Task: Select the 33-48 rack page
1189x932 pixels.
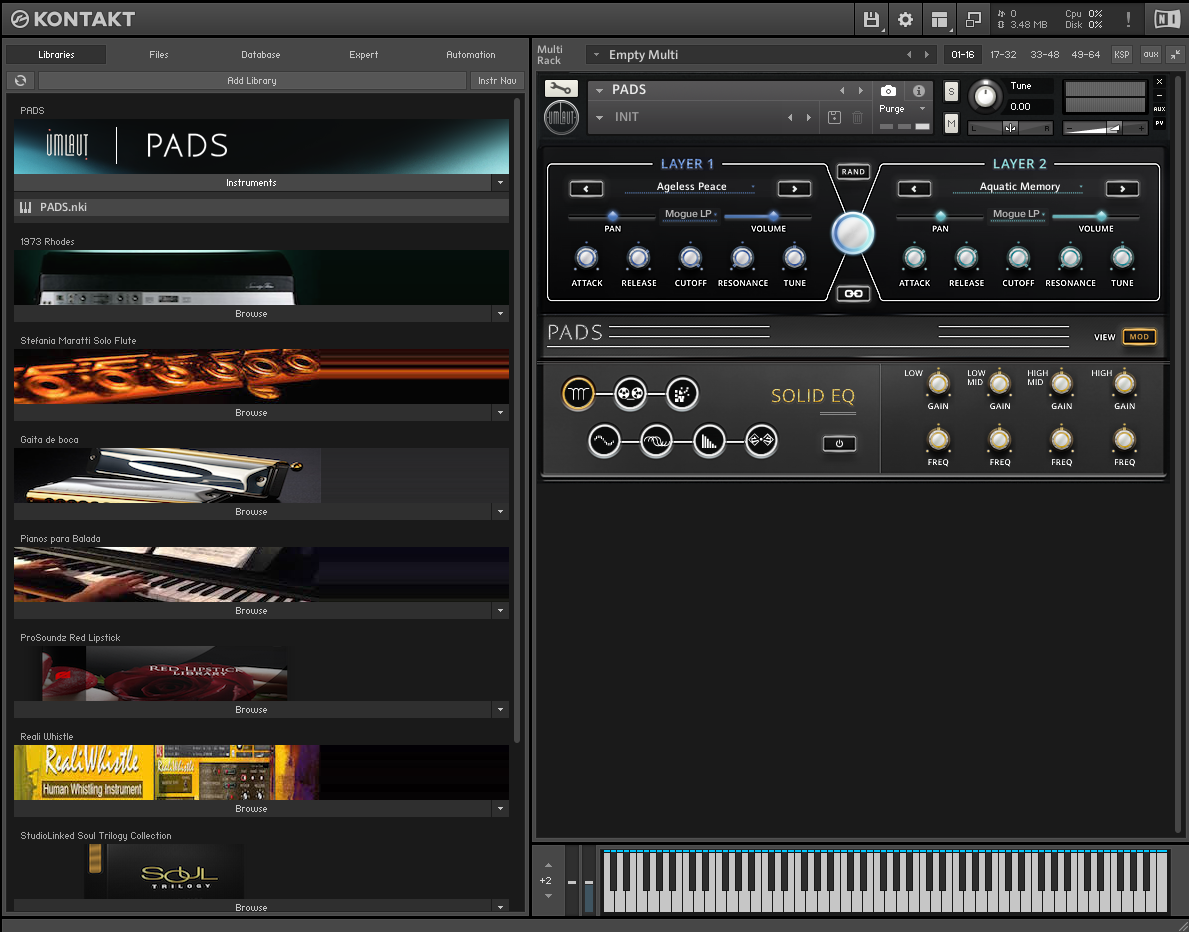Action: click(x=1044, y=55)
